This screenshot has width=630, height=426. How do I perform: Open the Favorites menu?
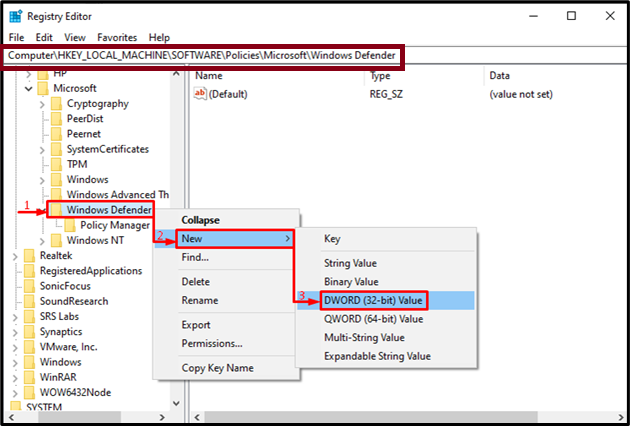click(119, 37)
